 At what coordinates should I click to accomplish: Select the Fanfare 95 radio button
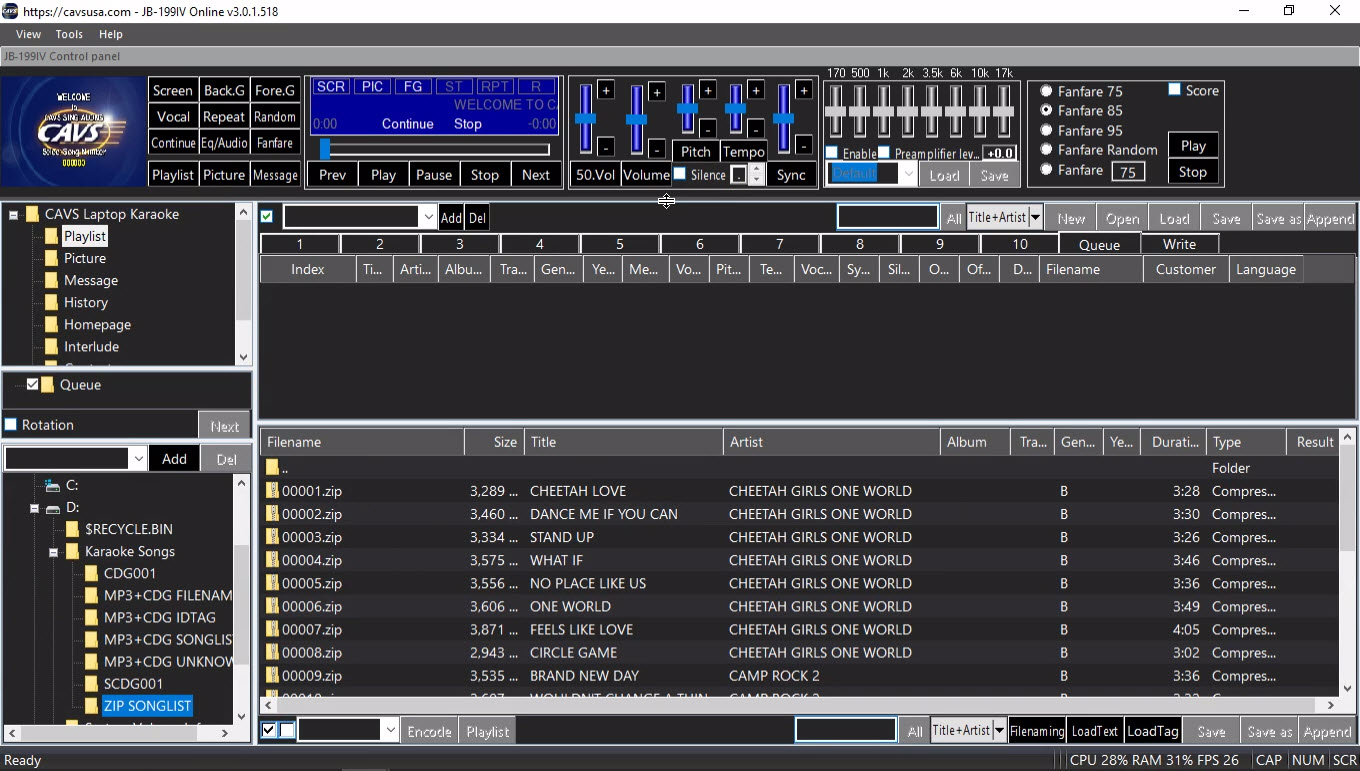tap(1046, 130)
